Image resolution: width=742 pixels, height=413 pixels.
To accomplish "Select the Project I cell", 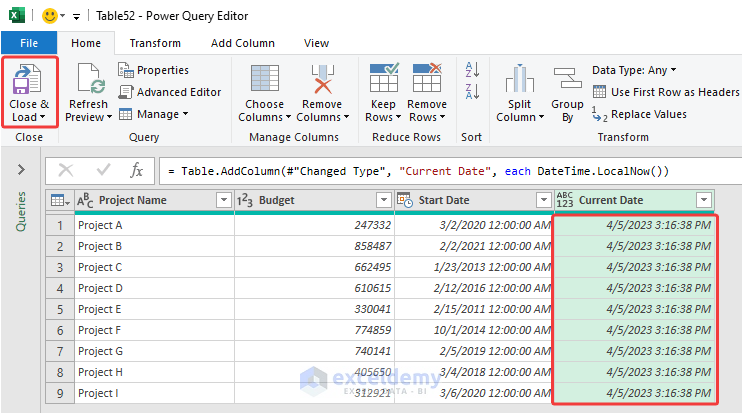I will [154, 393].
